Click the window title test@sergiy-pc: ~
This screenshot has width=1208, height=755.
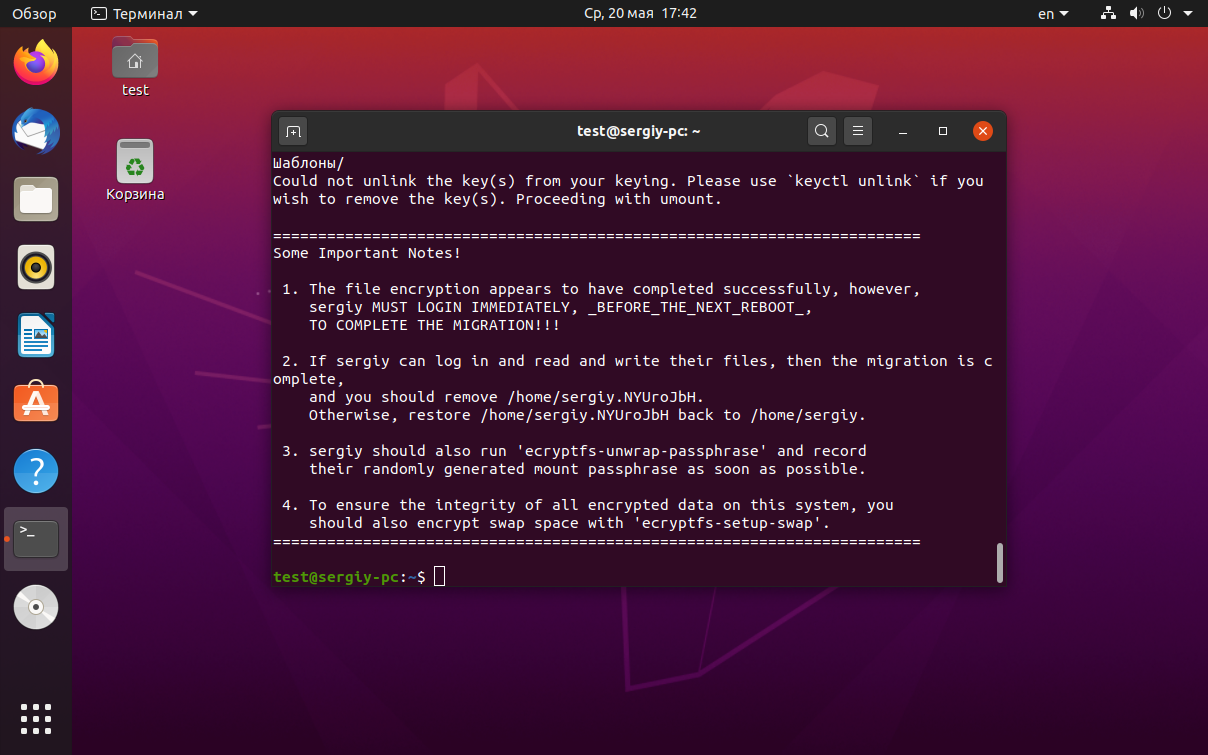tap(639, 131)
